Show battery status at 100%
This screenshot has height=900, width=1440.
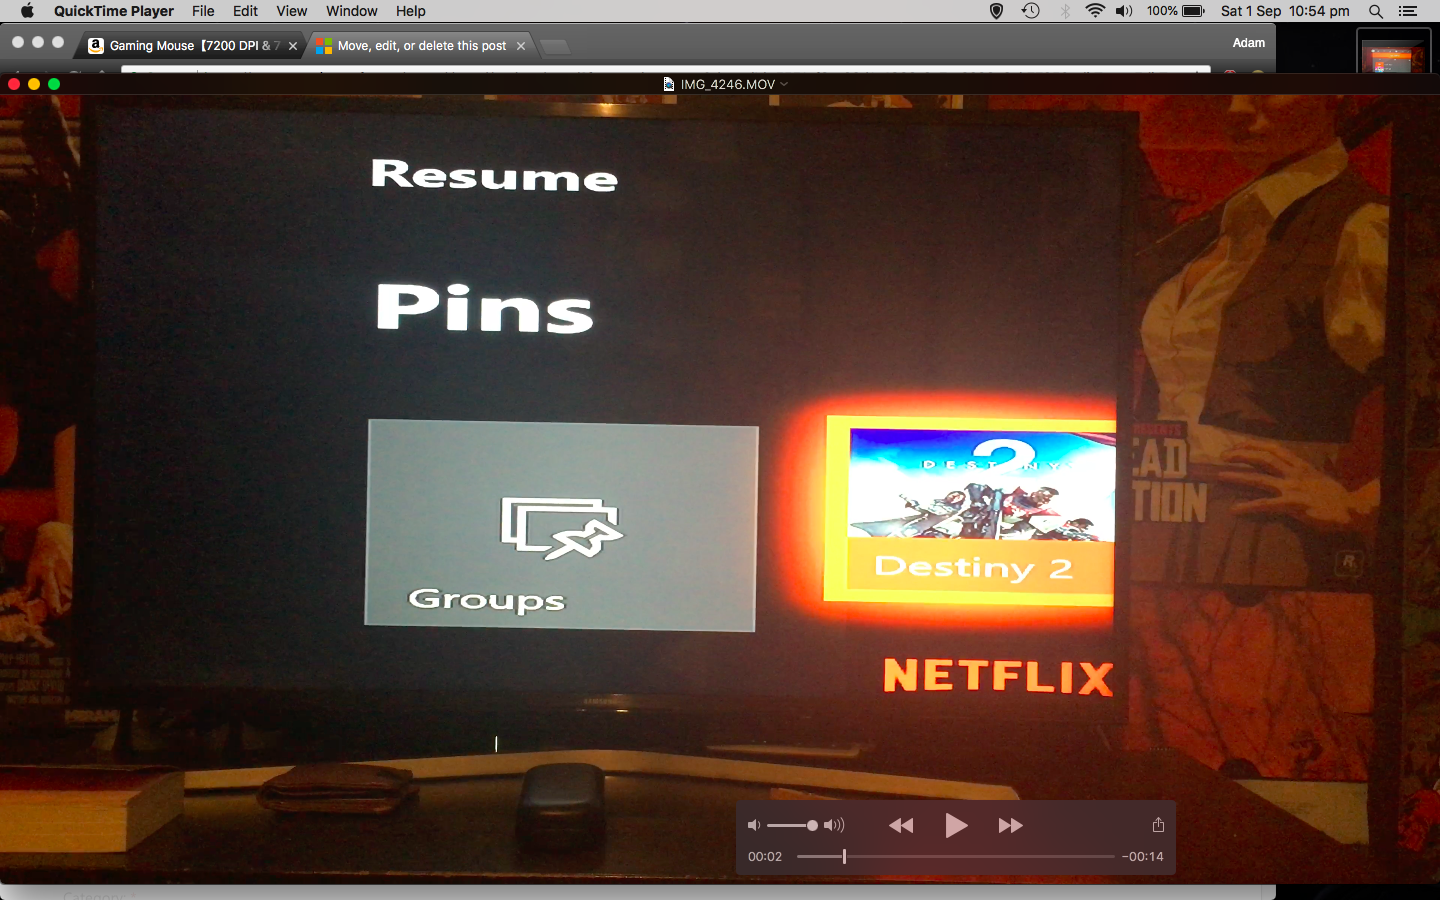[1176, 11]
